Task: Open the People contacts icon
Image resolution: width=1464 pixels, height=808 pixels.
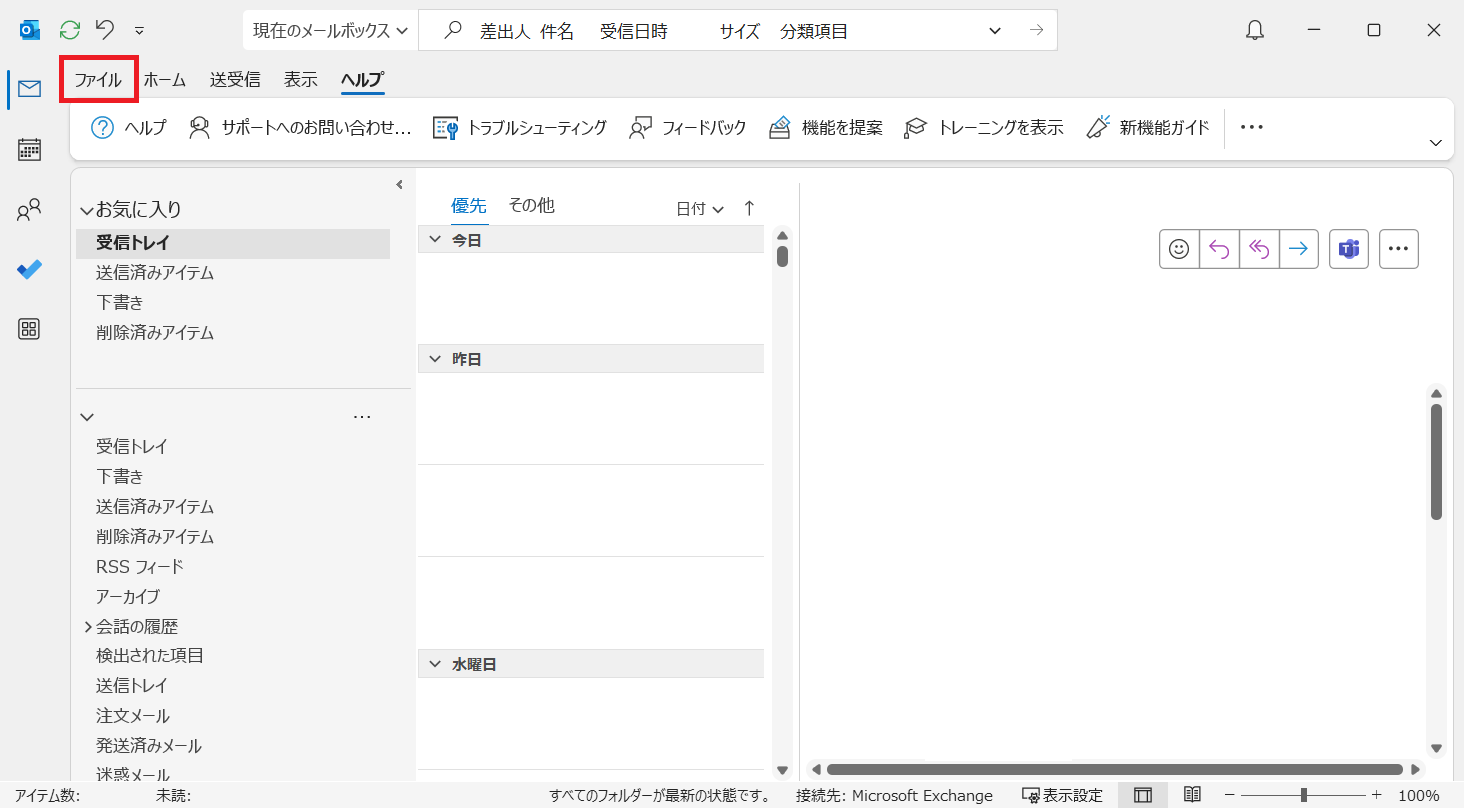Action: (29, 210)
